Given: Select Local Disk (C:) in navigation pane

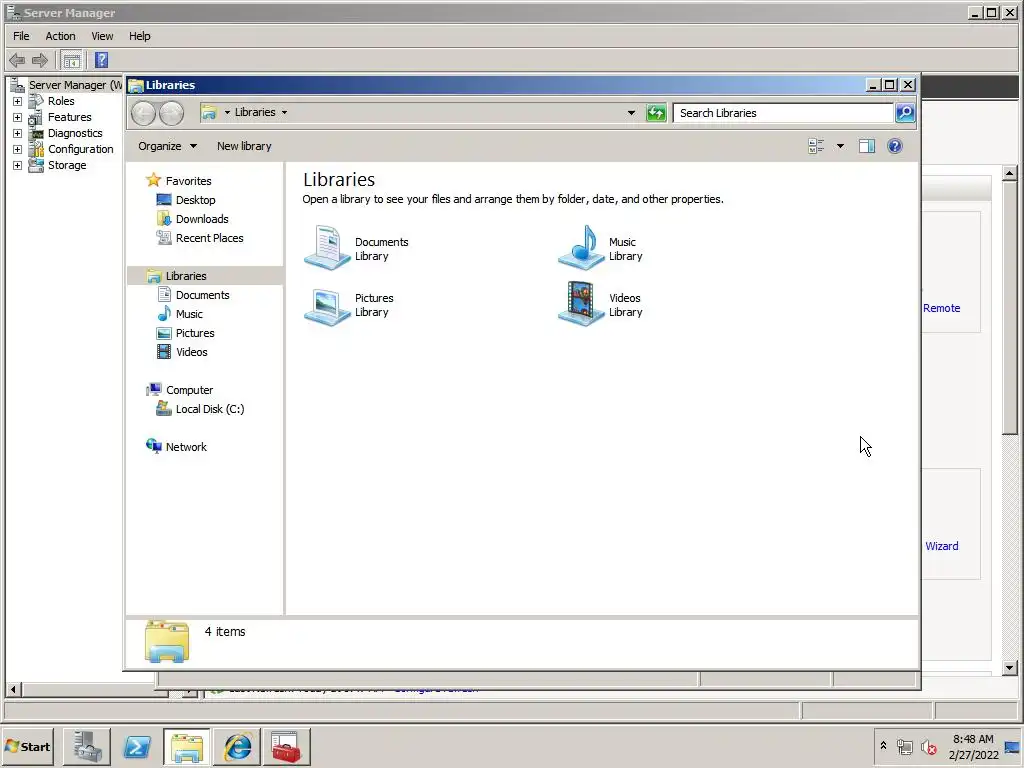Looking at the screenshot, I should [x=210, y=409].
